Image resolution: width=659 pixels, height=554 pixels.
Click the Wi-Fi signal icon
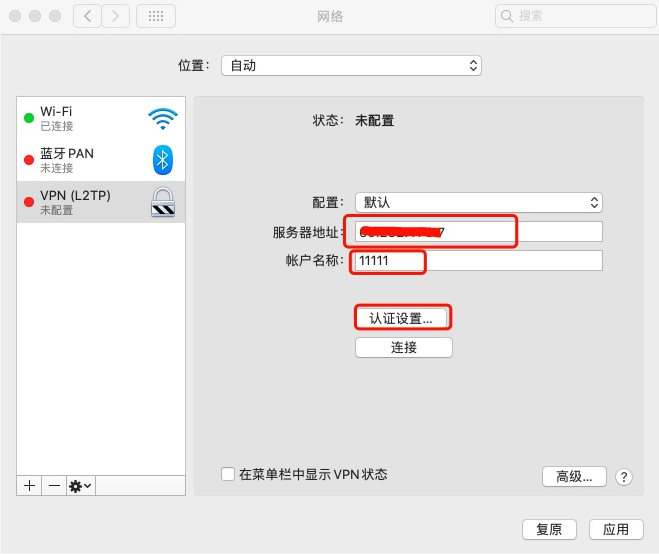pos(163,119)
